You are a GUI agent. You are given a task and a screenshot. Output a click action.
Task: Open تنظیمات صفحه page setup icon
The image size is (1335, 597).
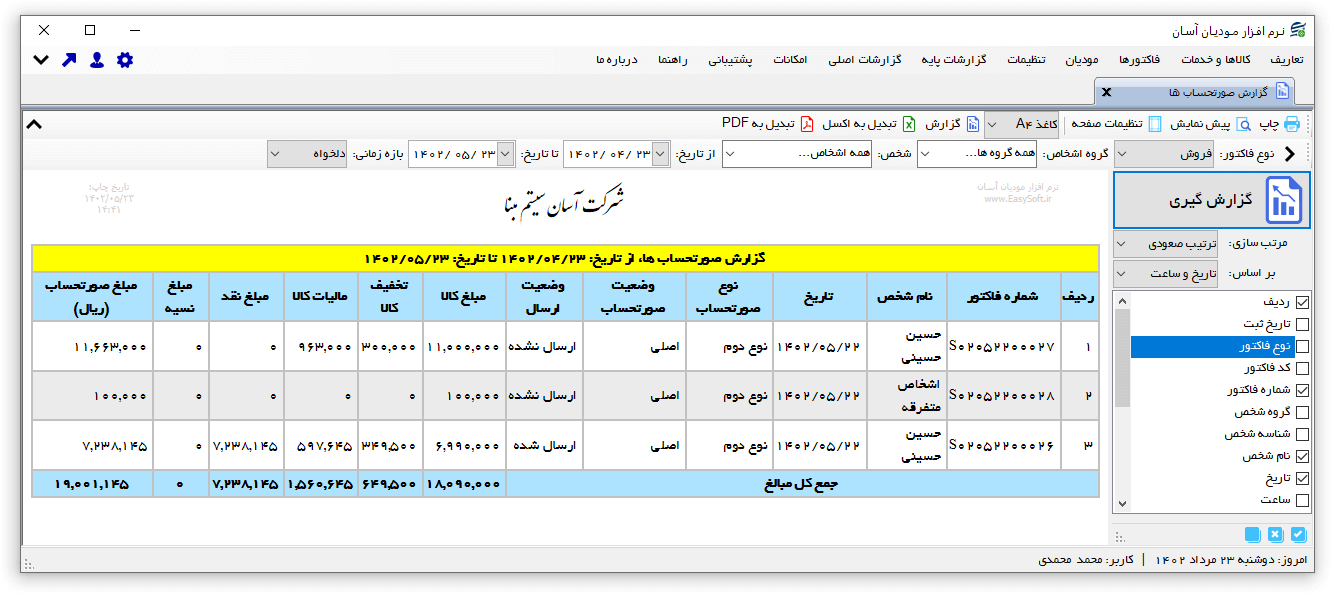click(1155, 124)
